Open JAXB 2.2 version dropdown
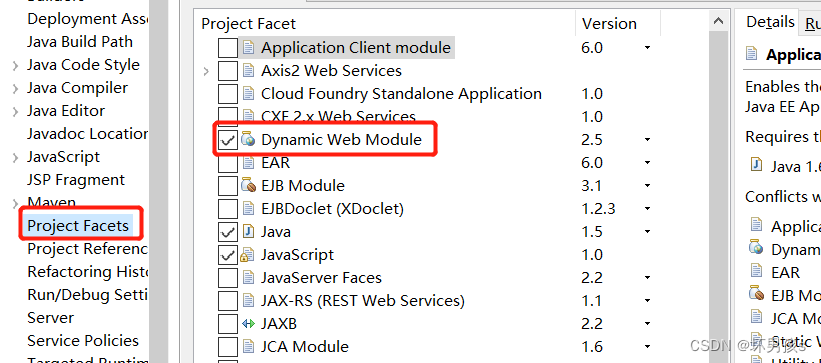 click(647, 325)
